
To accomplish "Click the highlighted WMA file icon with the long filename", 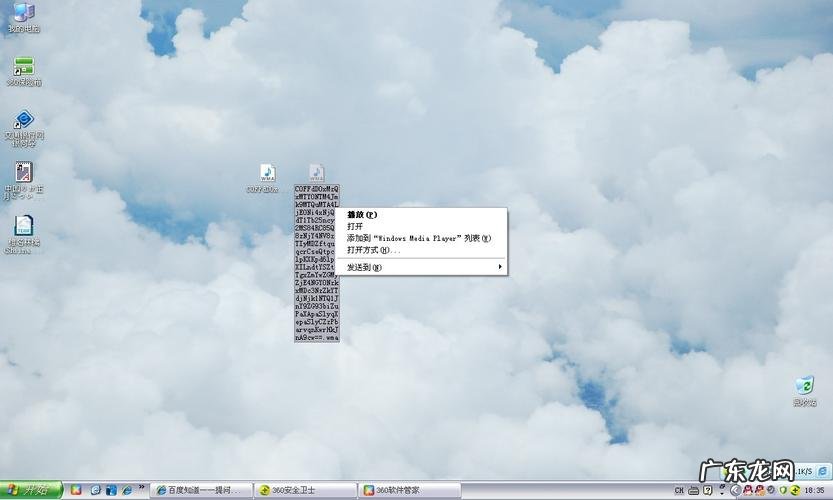I will (x=316, y=174).
